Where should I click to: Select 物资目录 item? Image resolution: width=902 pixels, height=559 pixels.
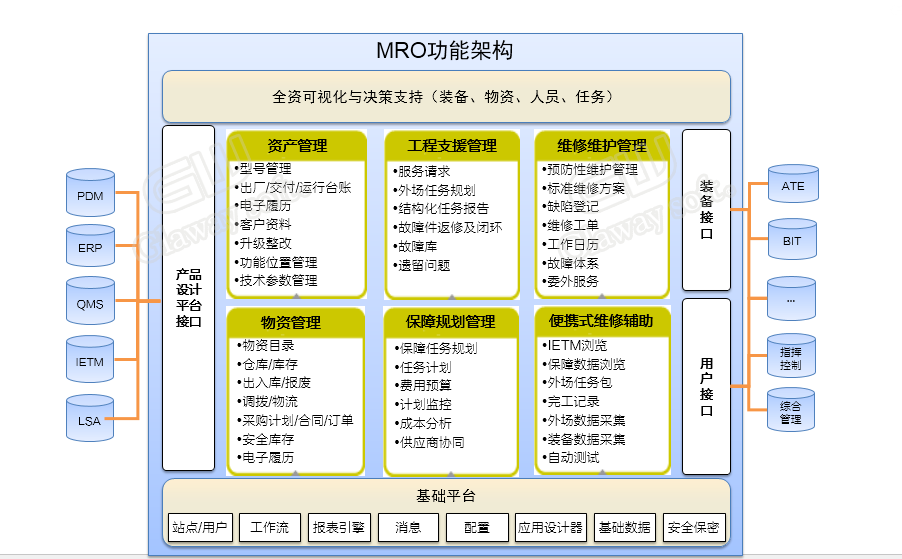click(x=268, y=345)
